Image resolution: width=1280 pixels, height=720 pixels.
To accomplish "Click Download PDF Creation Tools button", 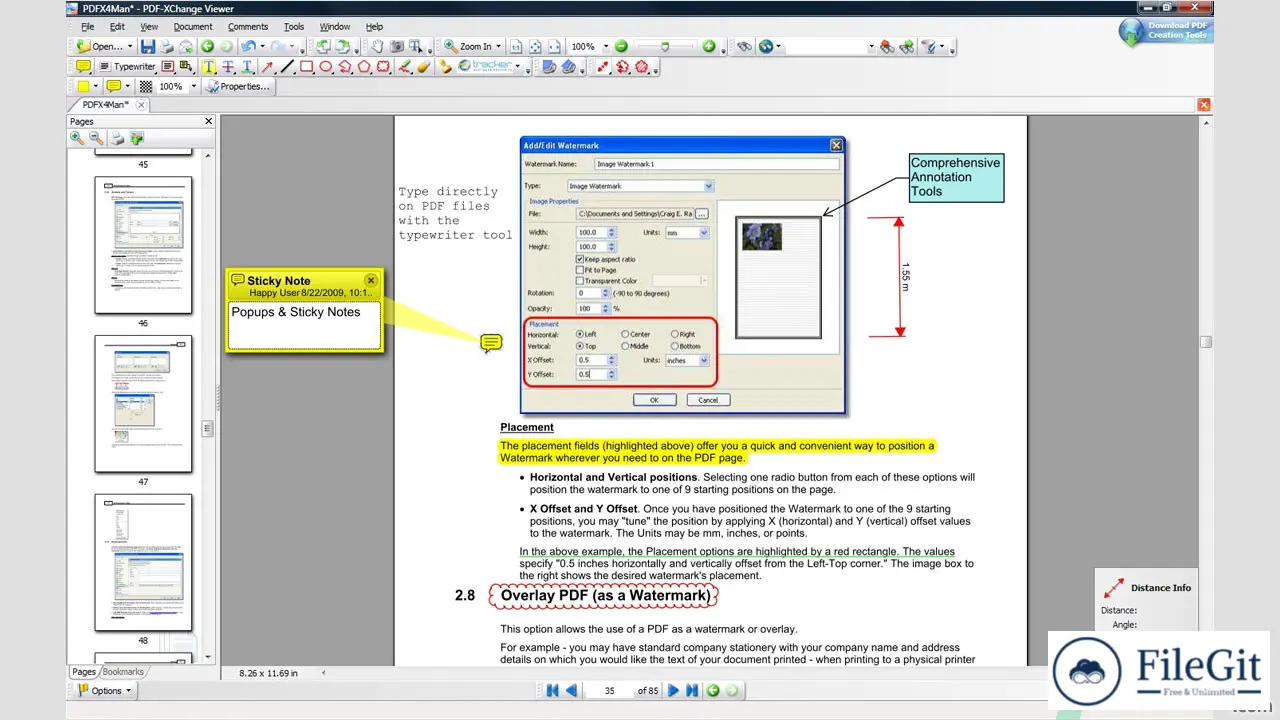I will [1164, 31].
